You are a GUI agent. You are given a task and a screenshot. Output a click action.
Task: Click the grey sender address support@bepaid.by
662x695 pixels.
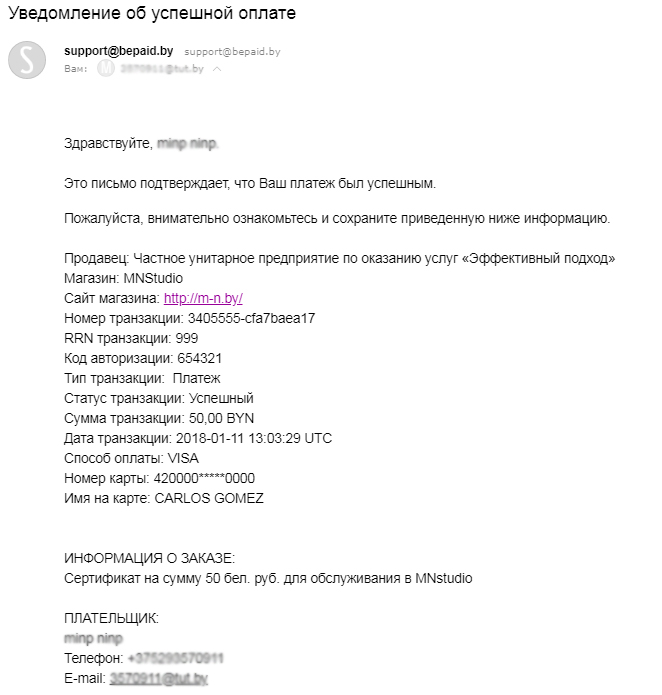[x=232, y=51]
